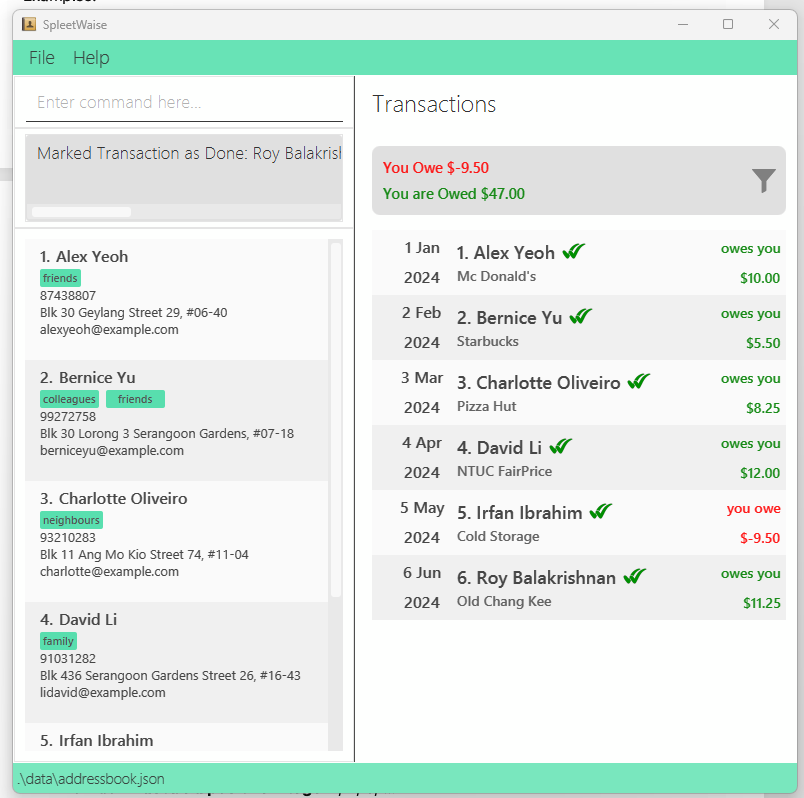Select the '2. Bernice Yu' transaction name
The image size is (804, 798).
coord(509,318)
